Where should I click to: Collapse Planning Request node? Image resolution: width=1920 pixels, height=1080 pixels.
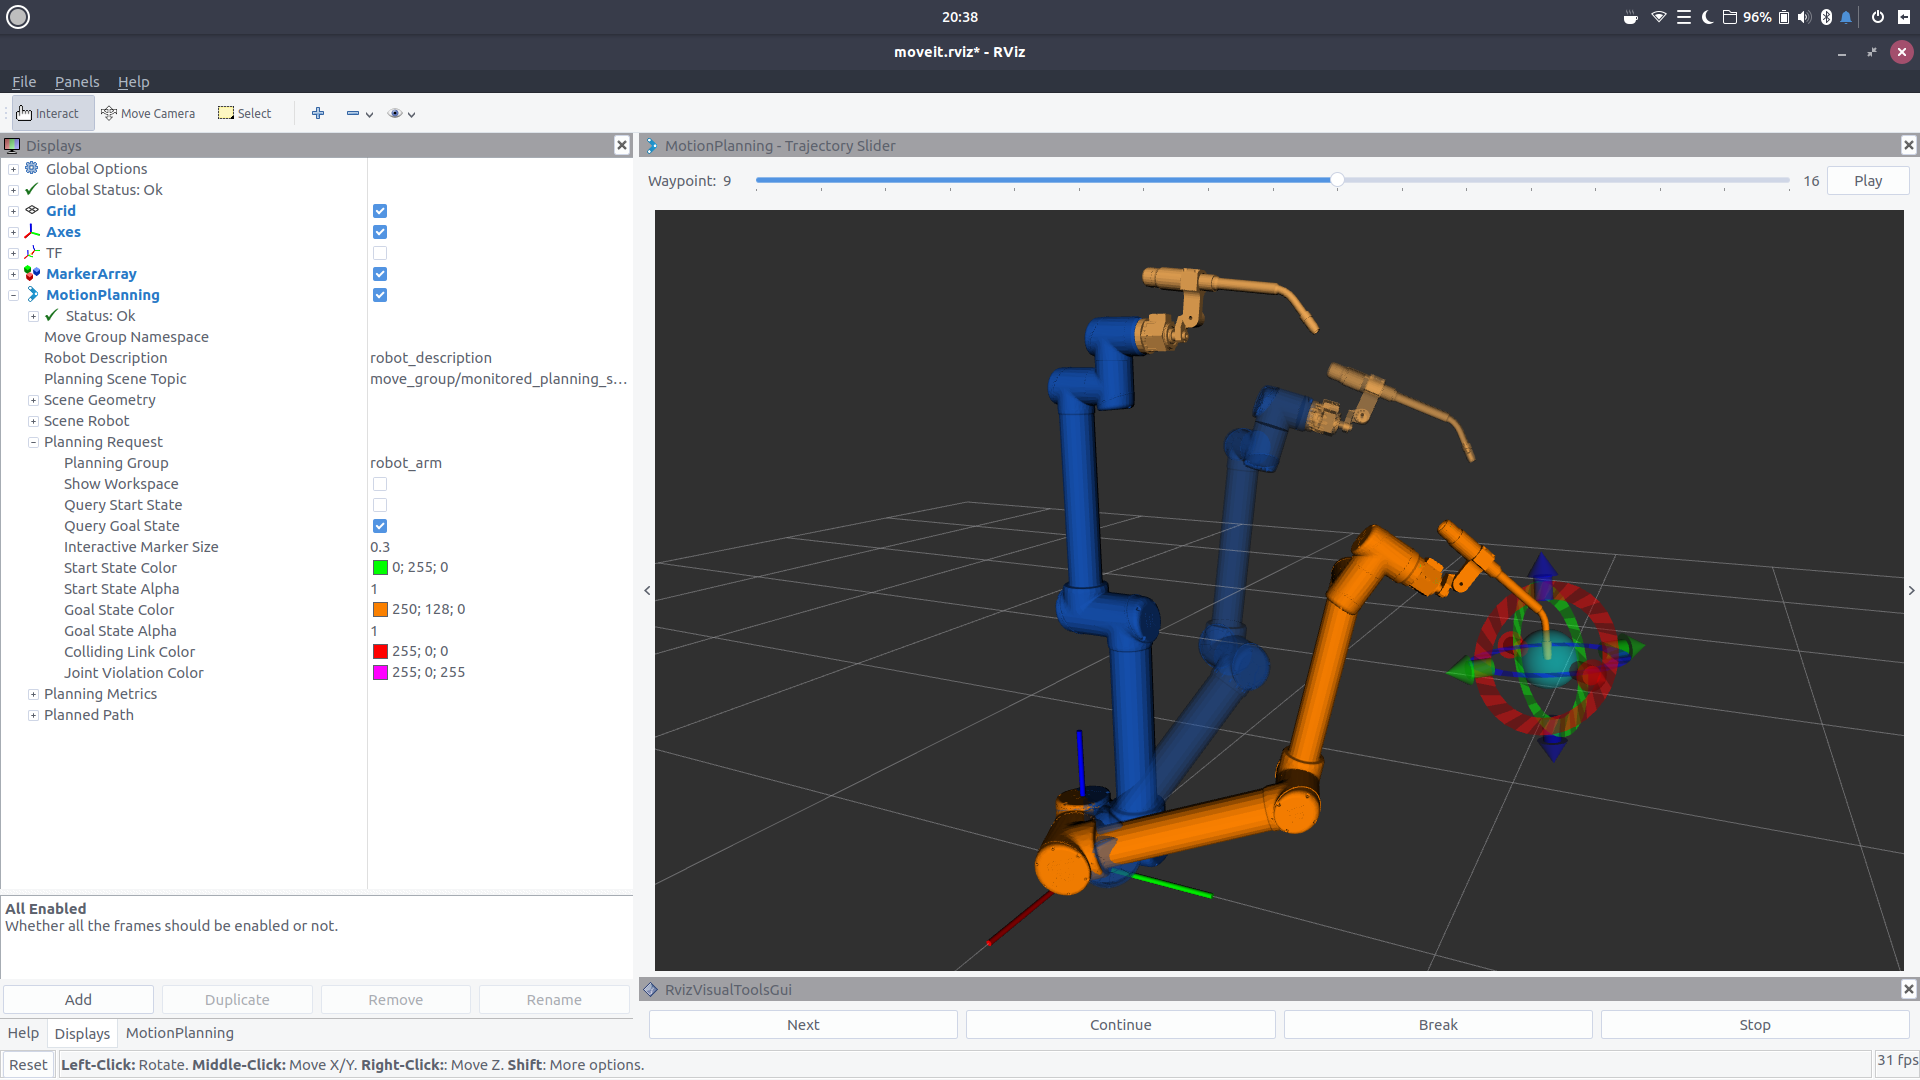33,442
